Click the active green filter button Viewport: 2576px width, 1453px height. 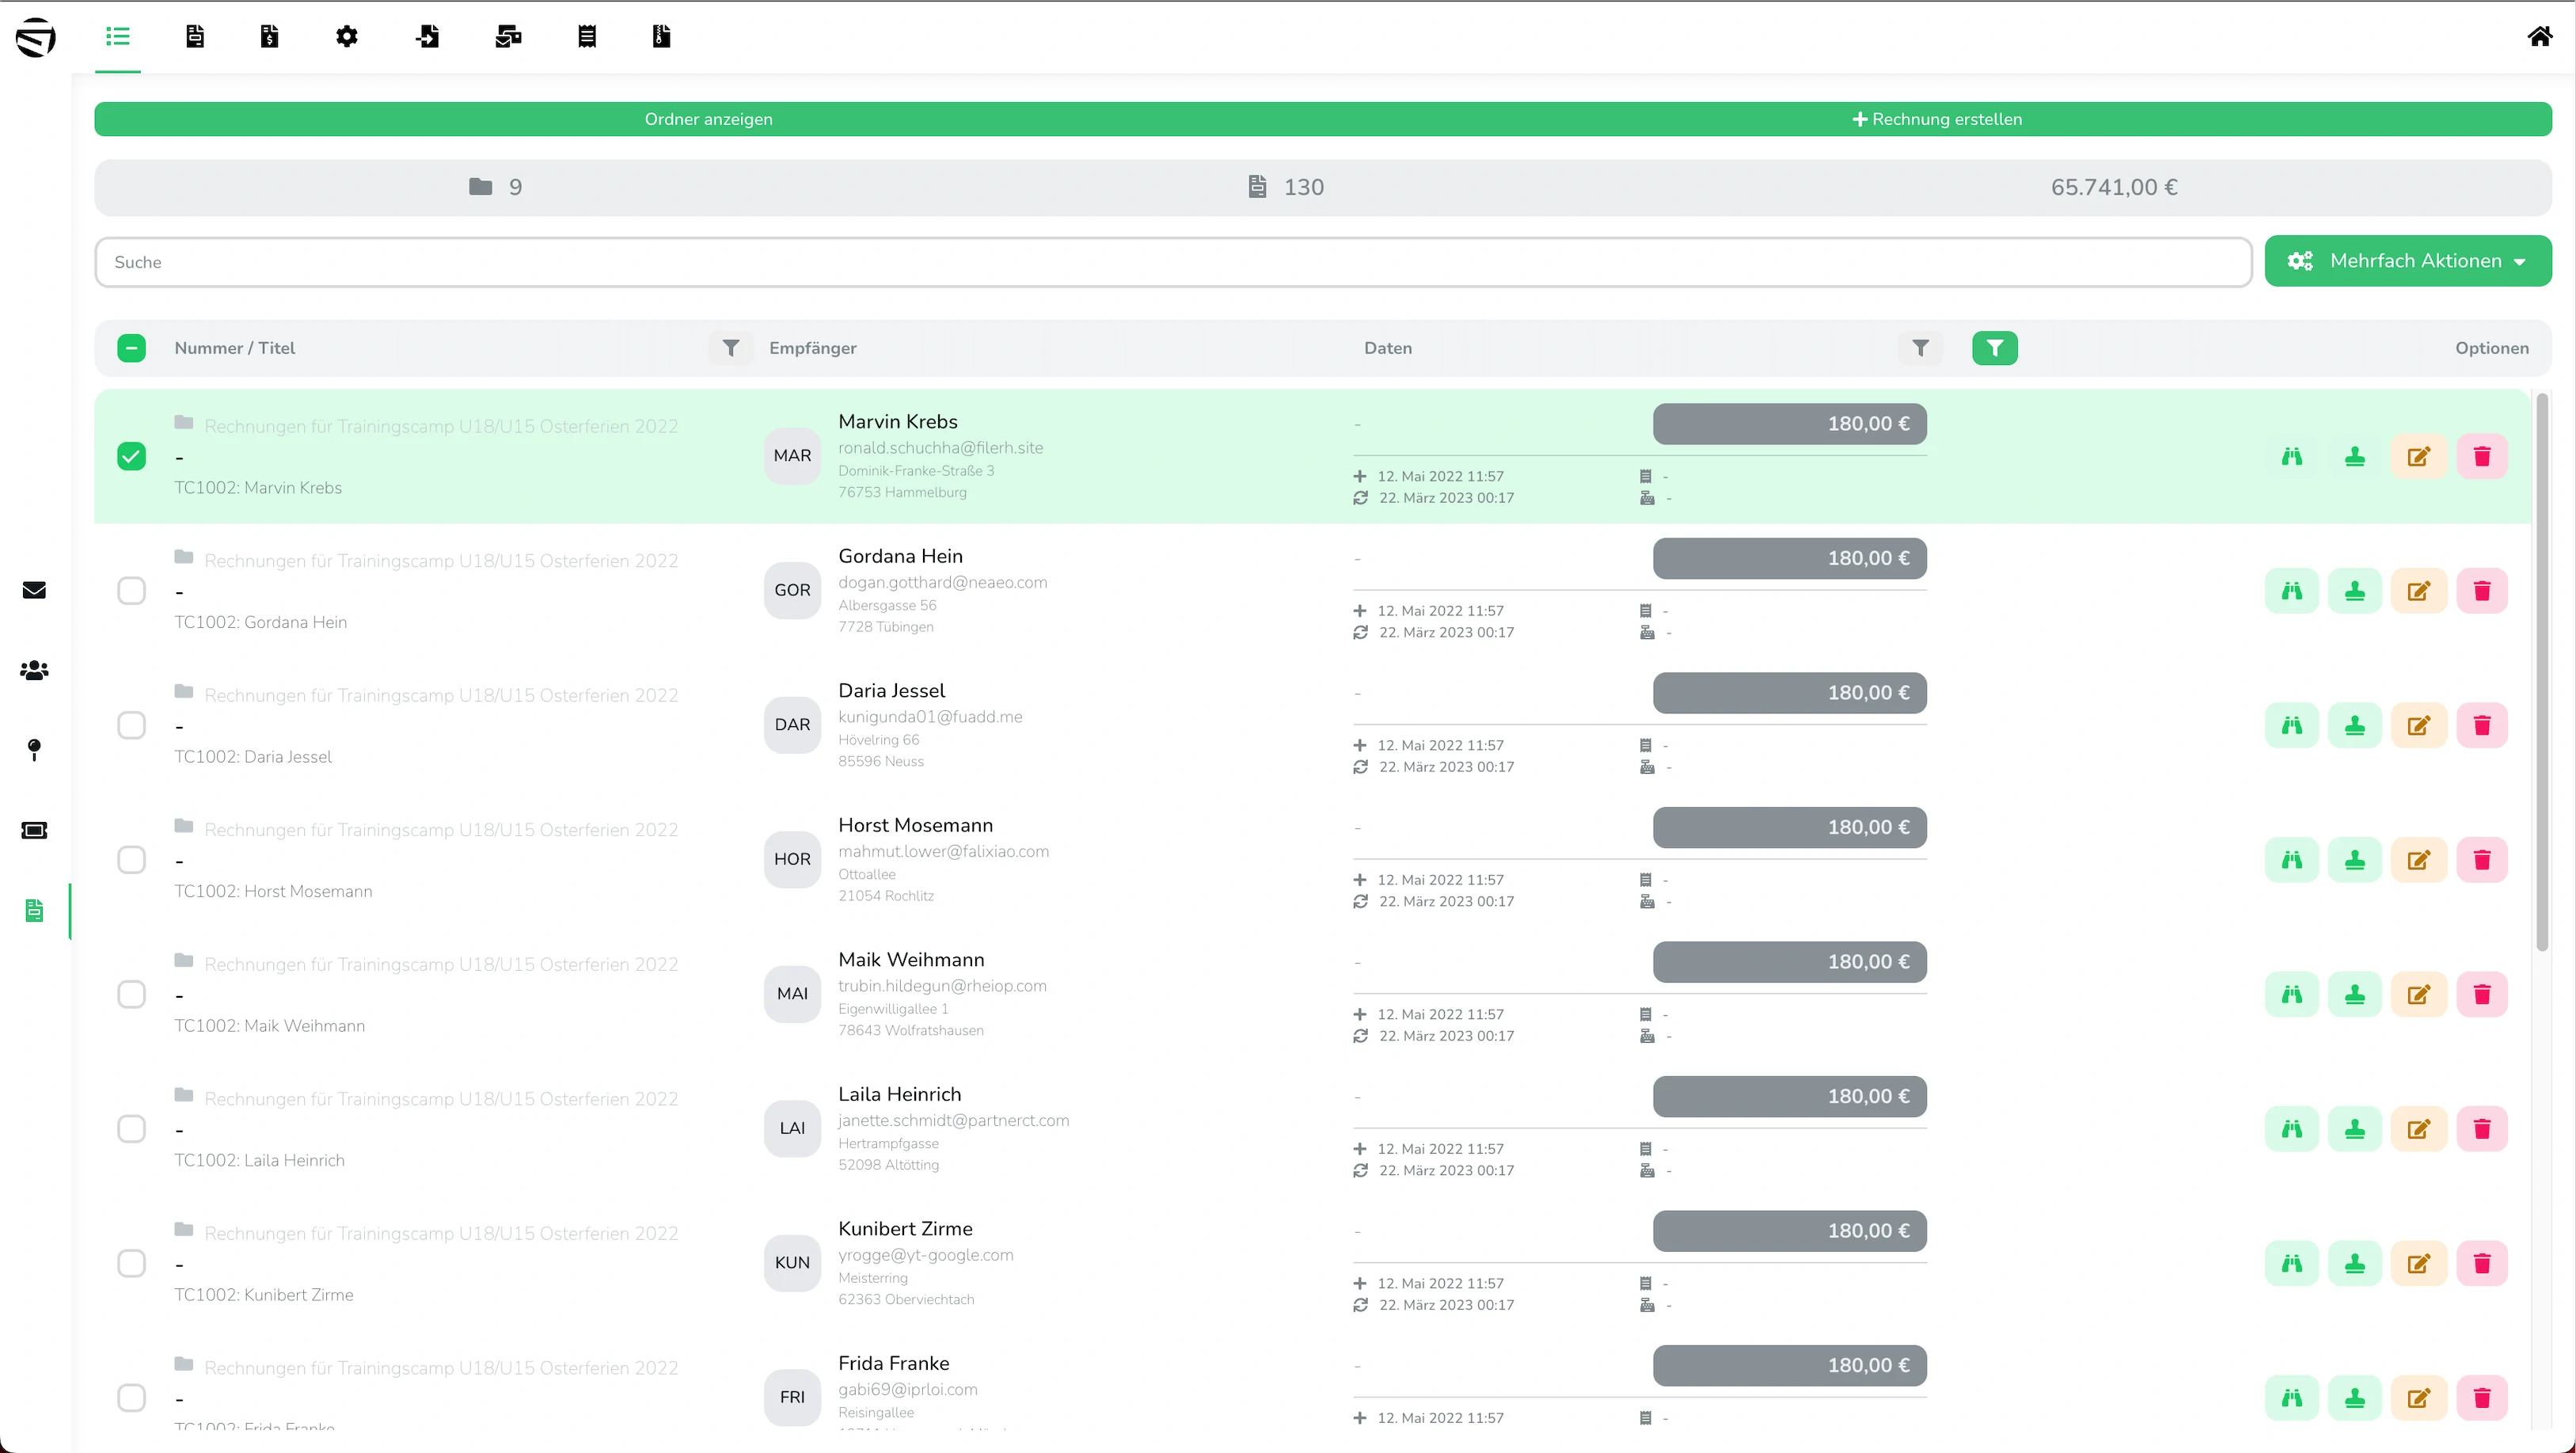click(x=1994, y=348)
